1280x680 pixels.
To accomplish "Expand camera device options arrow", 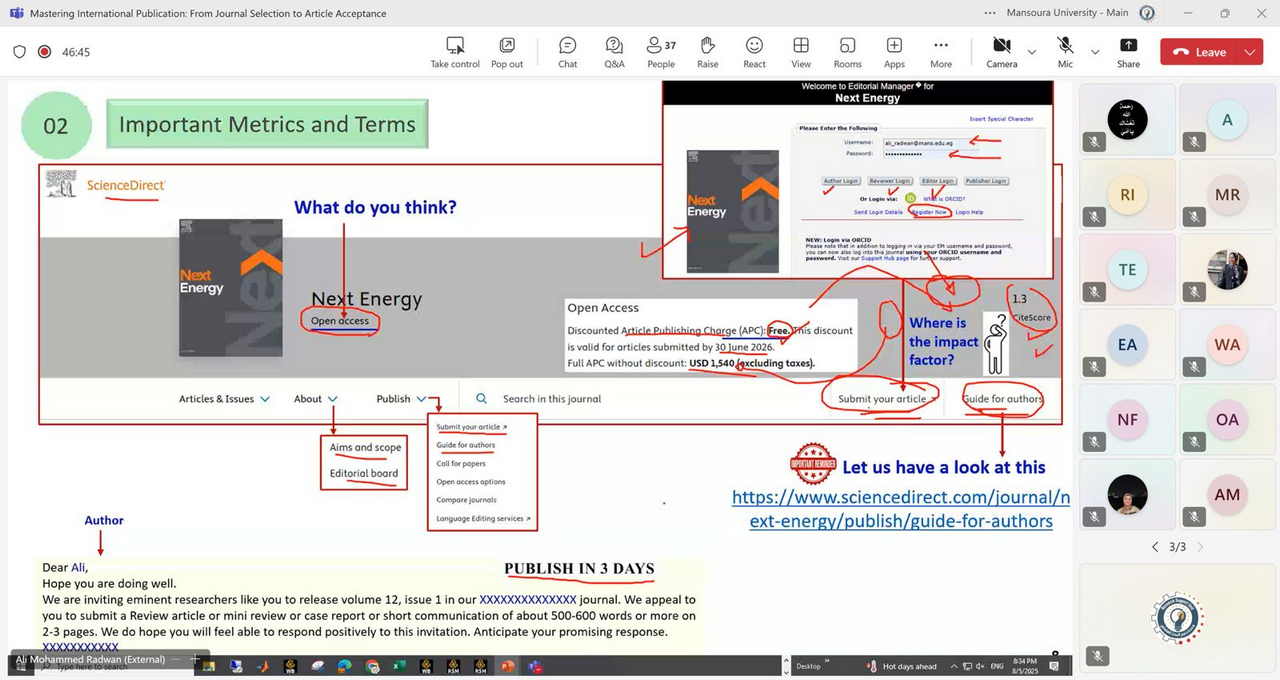I will [x=1031, y=52].
